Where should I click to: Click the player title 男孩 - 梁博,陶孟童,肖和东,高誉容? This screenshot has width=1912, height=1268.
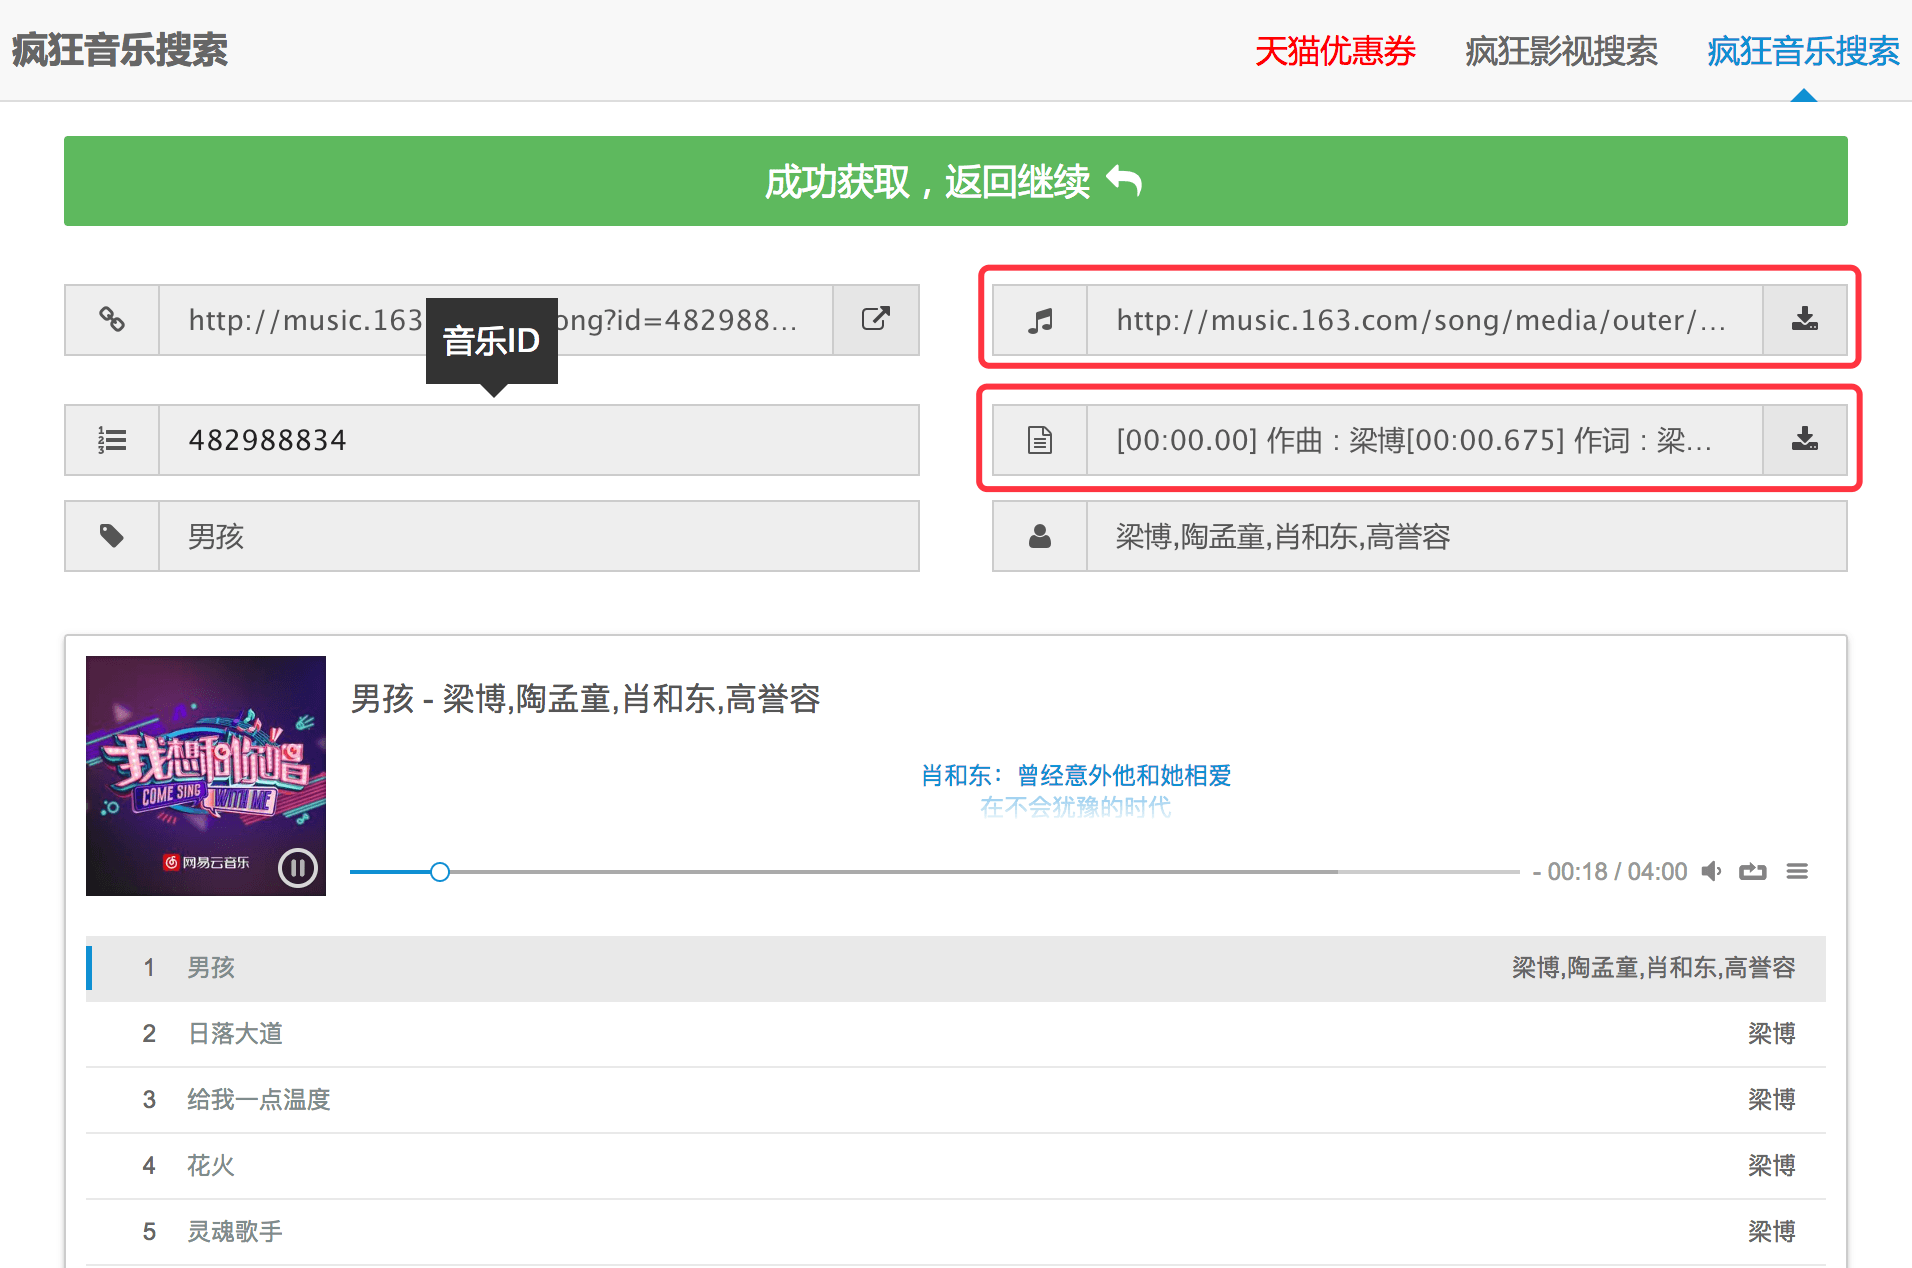point(585,698)
